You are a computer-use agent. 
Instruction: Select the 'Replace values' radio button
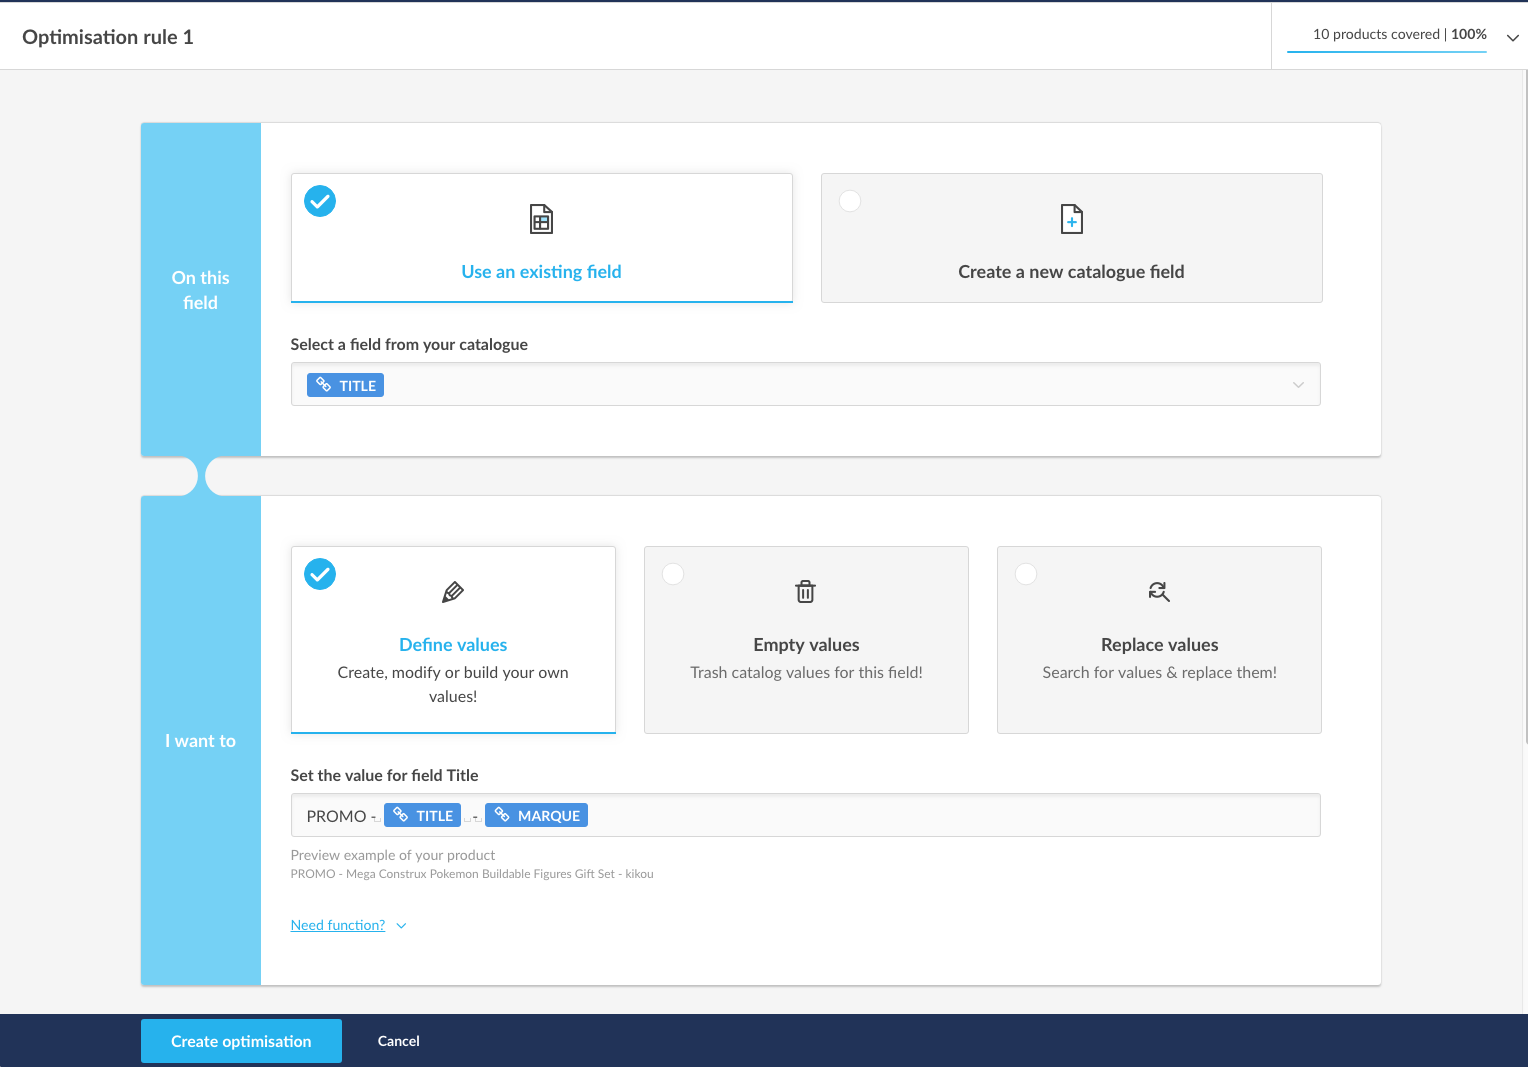point(1026,574)
